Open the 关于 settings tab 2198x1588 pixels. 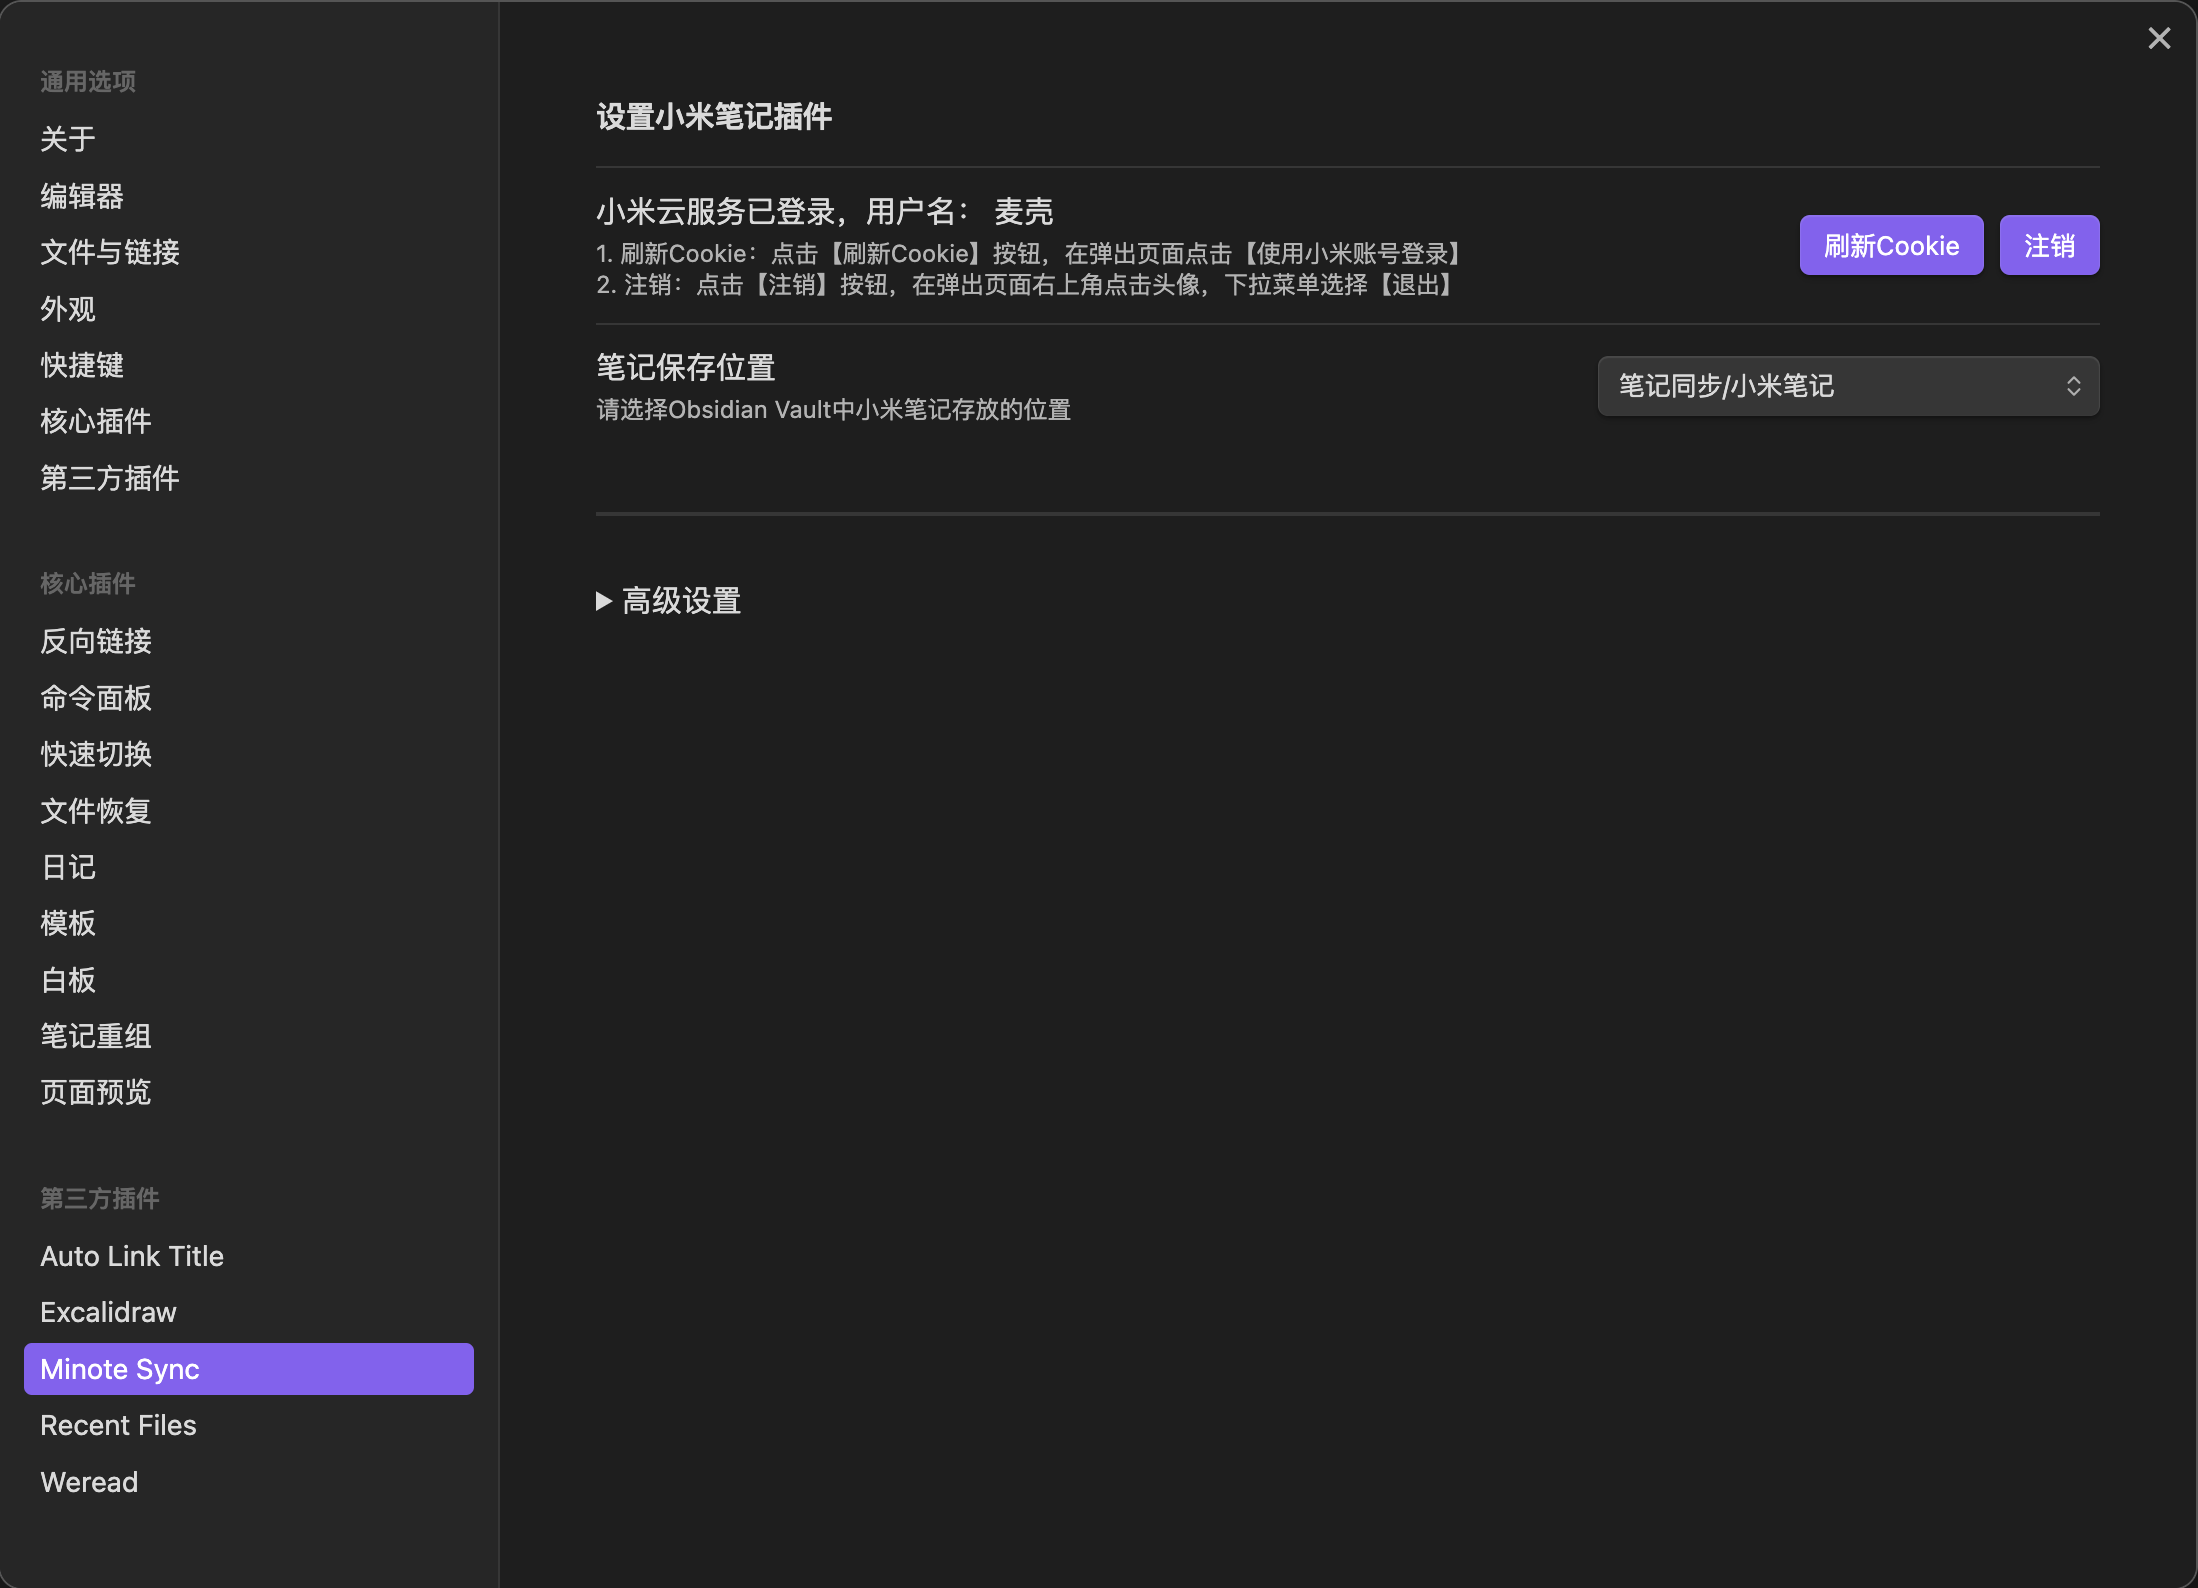(x=68, y=139)
